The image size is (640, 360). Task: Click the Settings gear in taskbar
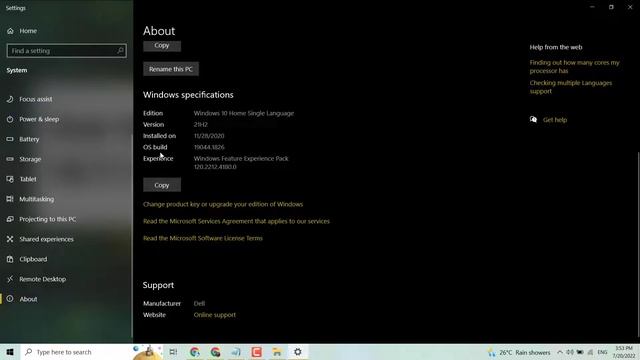coord(298,352)
